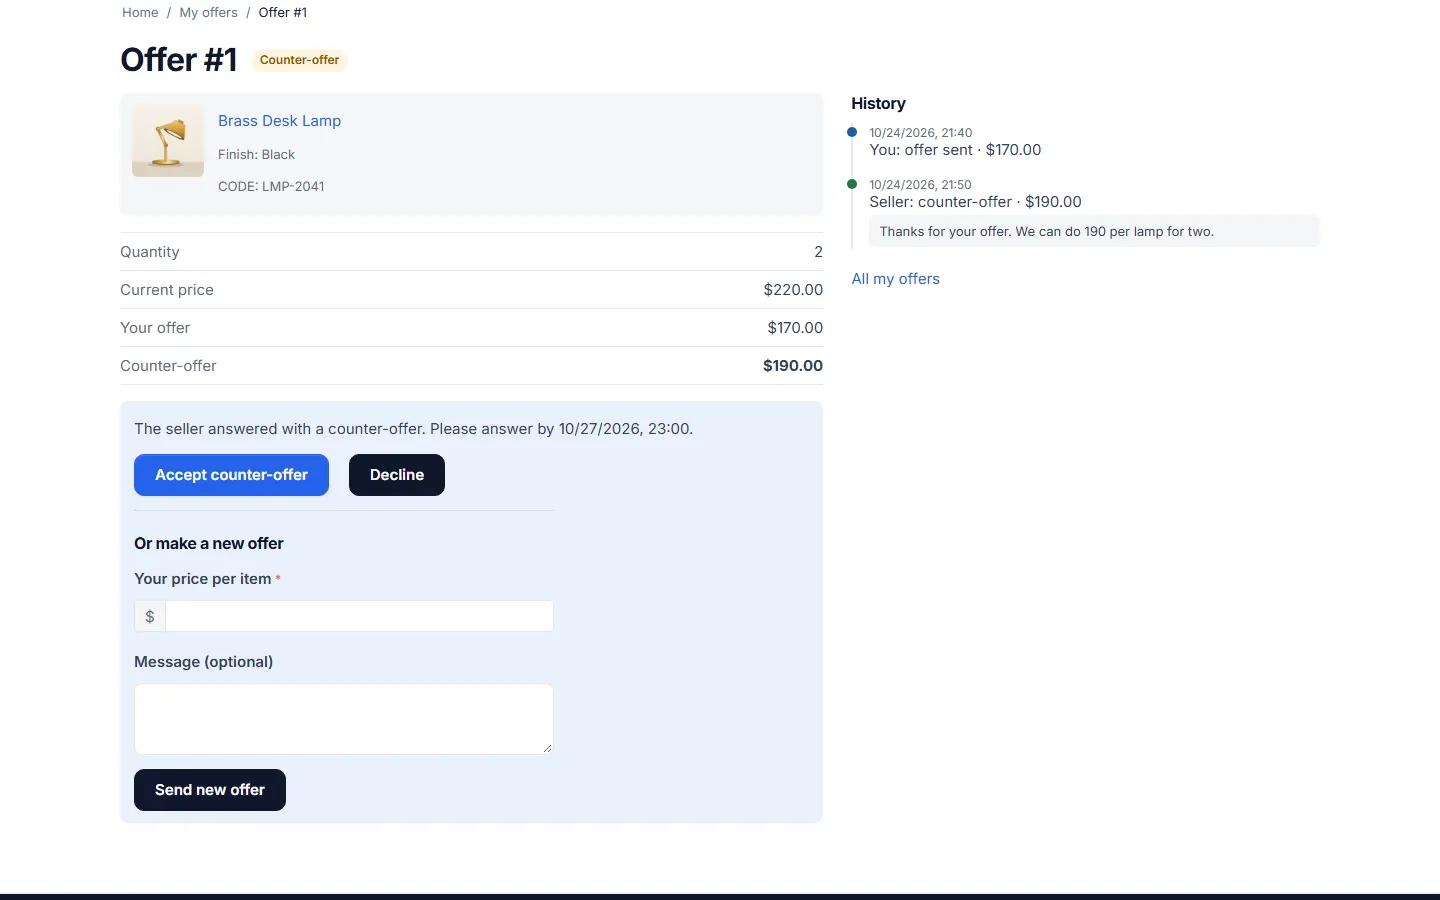Click the quantity value 2
The height and width of the screenshot is (900, 1440).
click(x=818, y=252)
